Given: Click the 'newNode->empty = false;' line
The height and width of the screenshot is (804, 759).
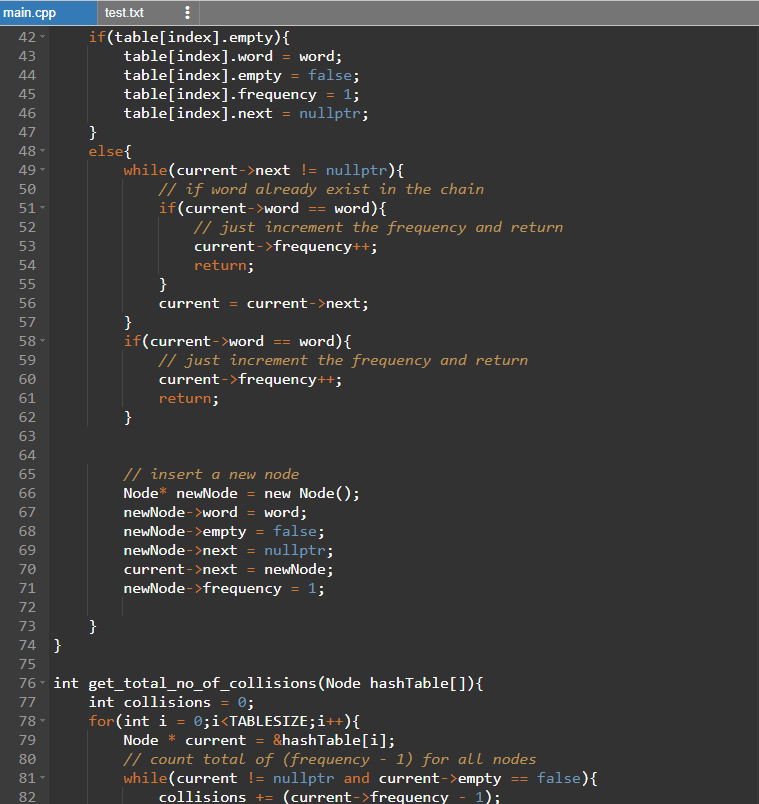Looking at the screenshot, I should [x=224, y=531].
